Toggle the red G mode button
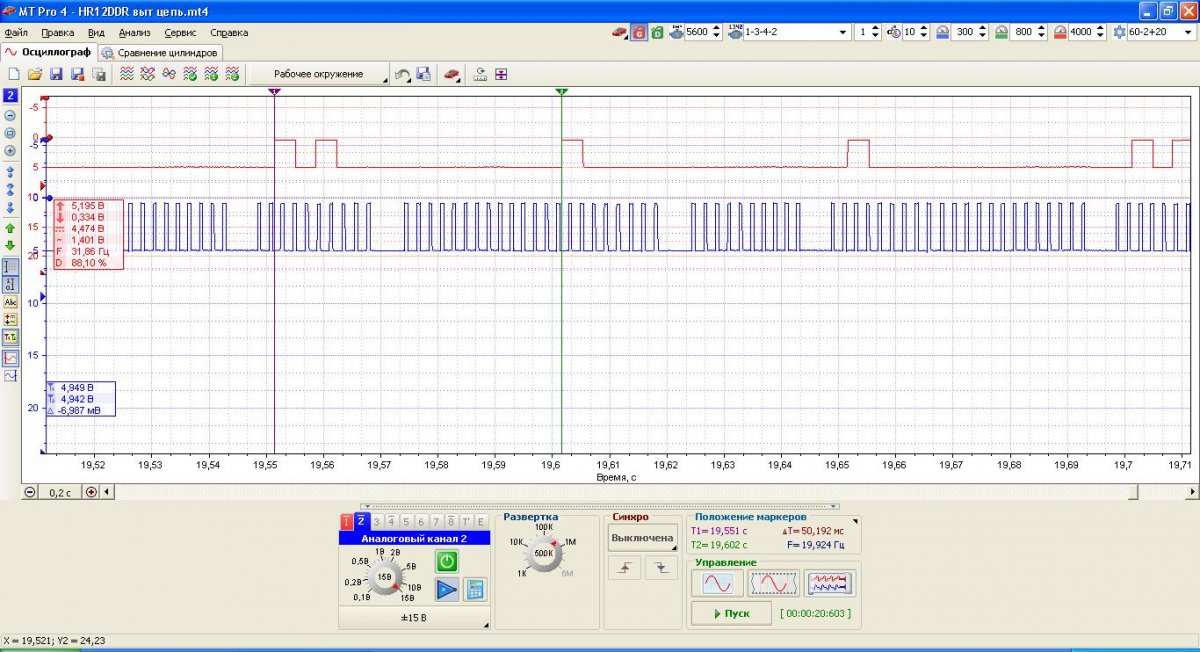Viewport: 1200px width, 652px height. coord(638,32)
